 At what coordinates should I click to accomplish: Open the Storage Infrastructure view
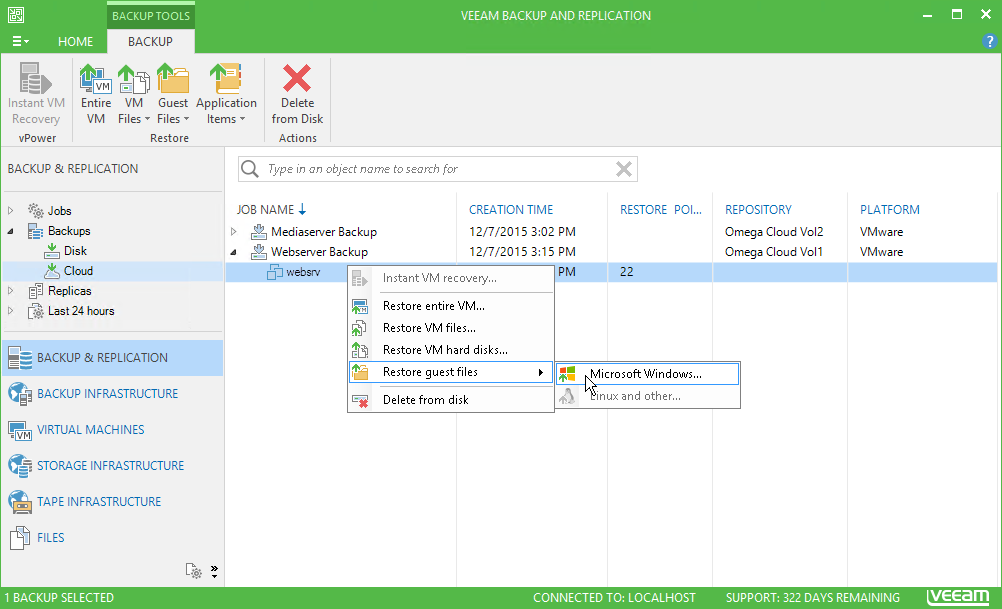[111, 466]
